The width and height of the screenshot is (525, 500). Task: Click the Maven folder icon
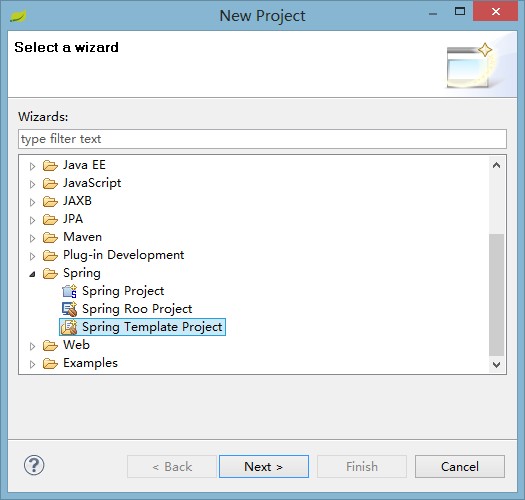point(50,237)
